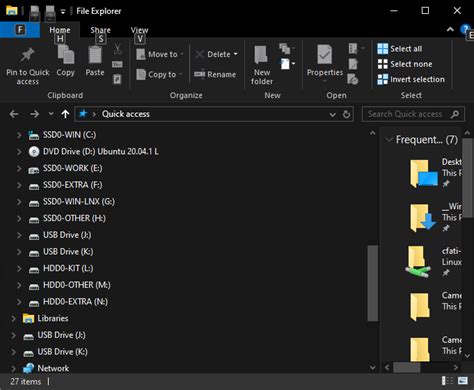Collapse the Frequent folders group

(x=389, y=140)
